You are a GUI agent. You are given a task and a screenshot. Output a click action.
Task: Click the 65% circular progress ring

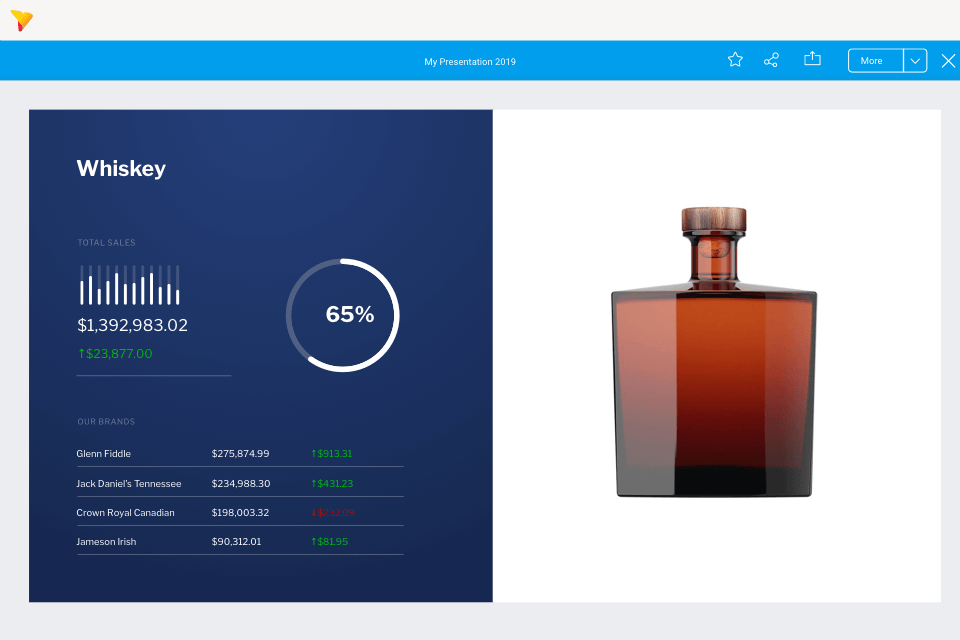(x=343, y=315)
